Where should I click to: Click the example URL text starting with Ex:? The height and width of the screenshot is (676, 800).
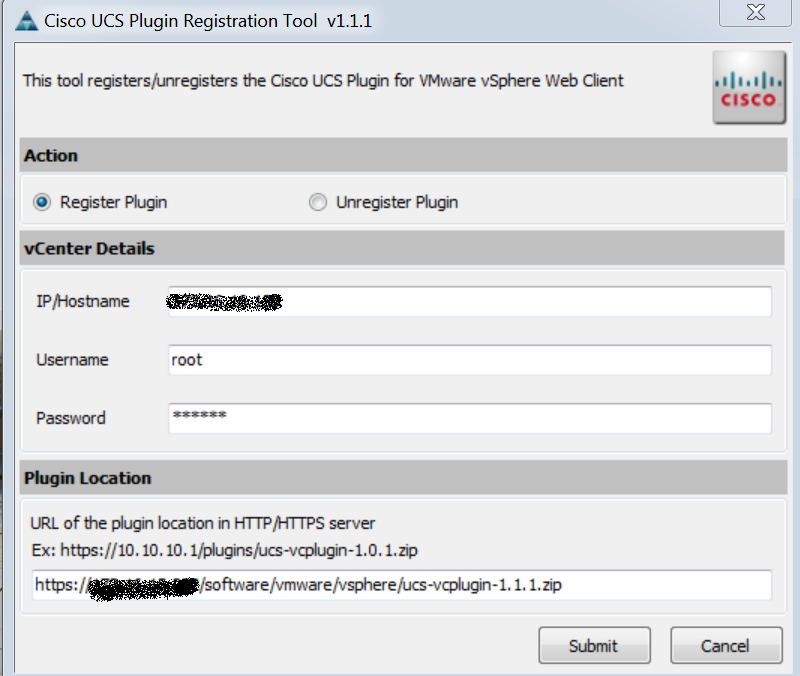pyautogui.click(x=224, y=550)
